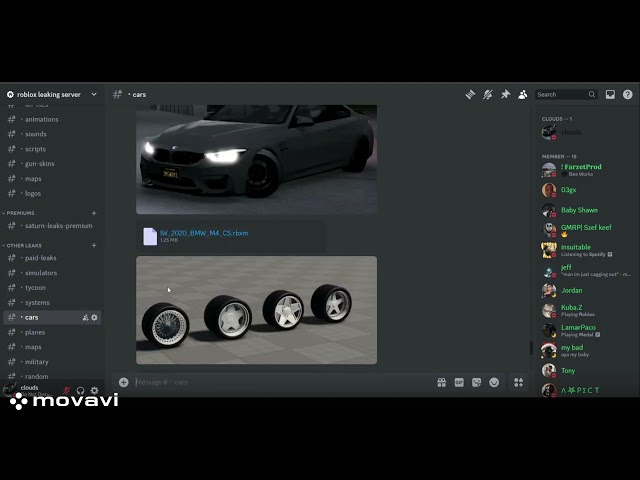Open the pinned messages pin icon
Screen dimensions: 640x480
click(505, 94)
